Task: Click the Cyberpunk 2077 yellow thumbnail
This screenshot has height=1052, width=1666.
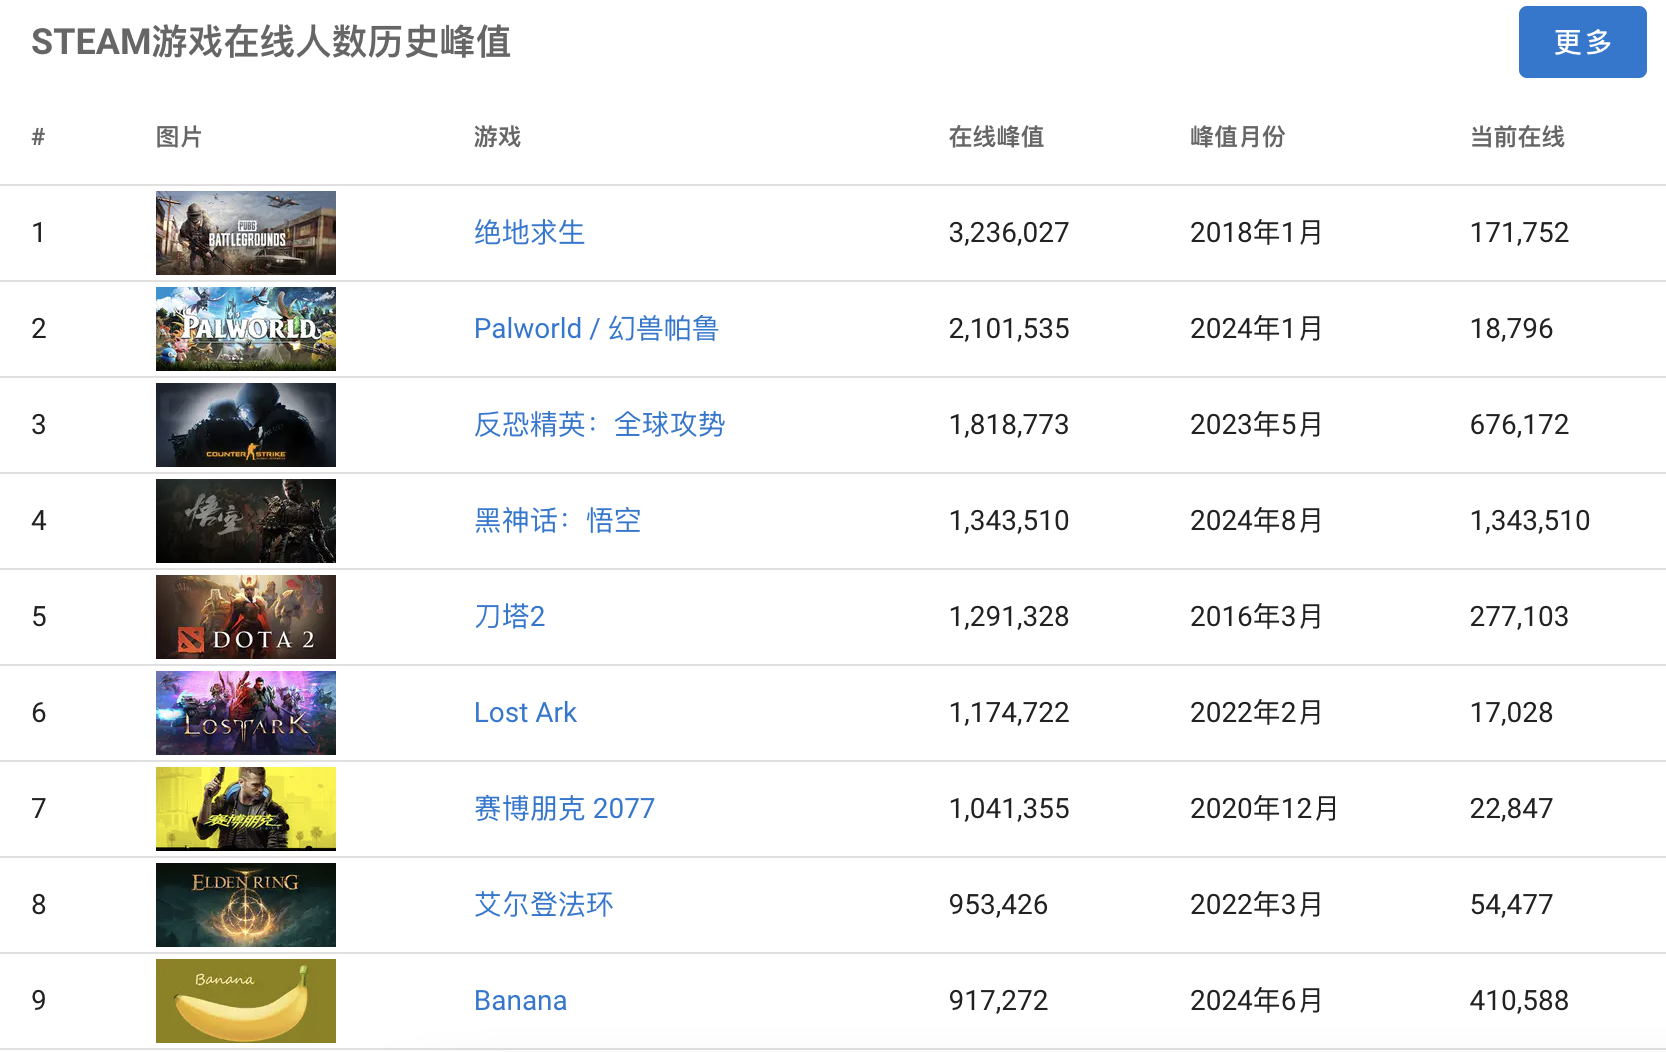Action: [x=246, y=809]
